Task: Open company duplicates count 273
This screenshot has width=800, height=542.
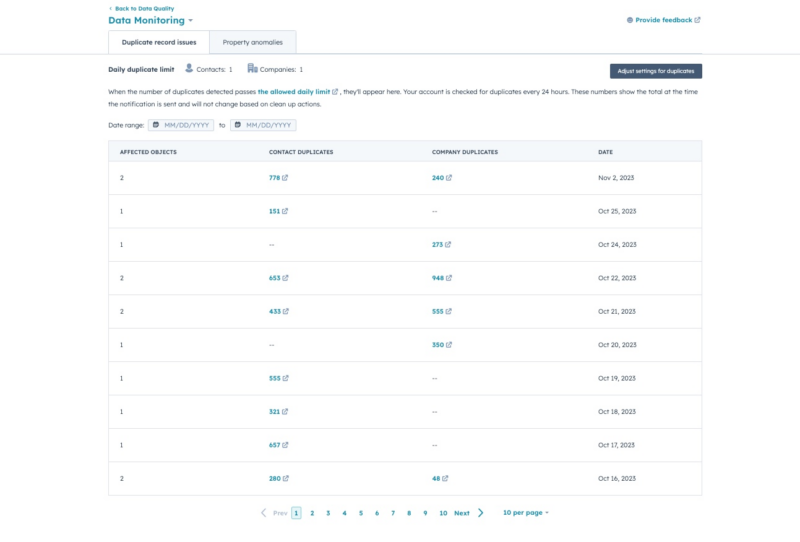Action: 437,244
